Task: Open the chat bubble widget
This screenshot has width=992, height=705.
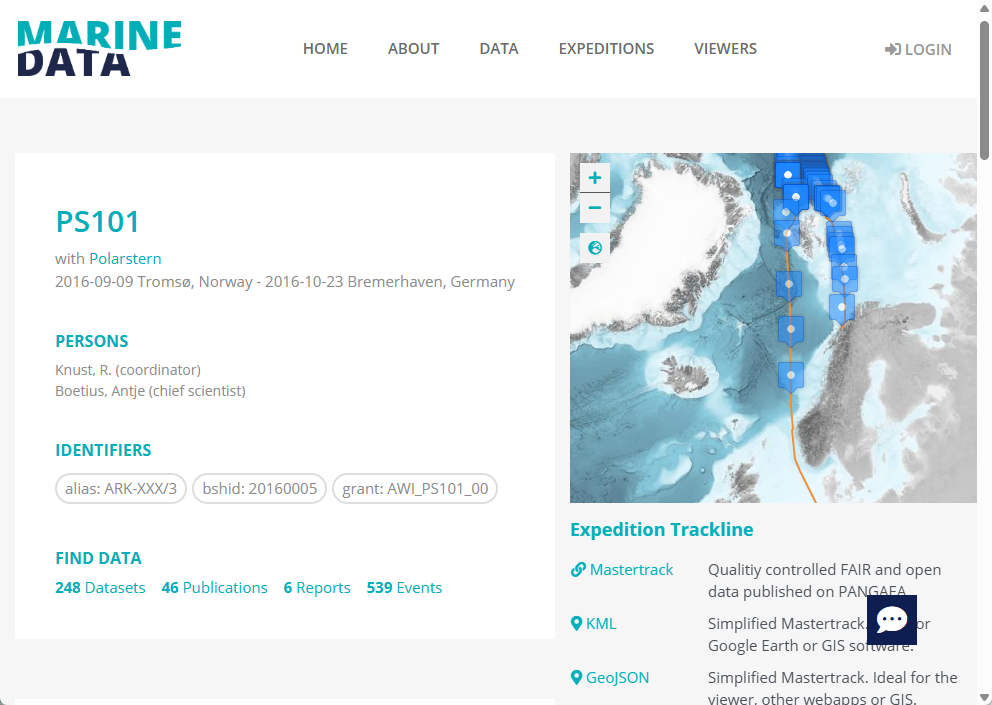Action: click(891, 620)
